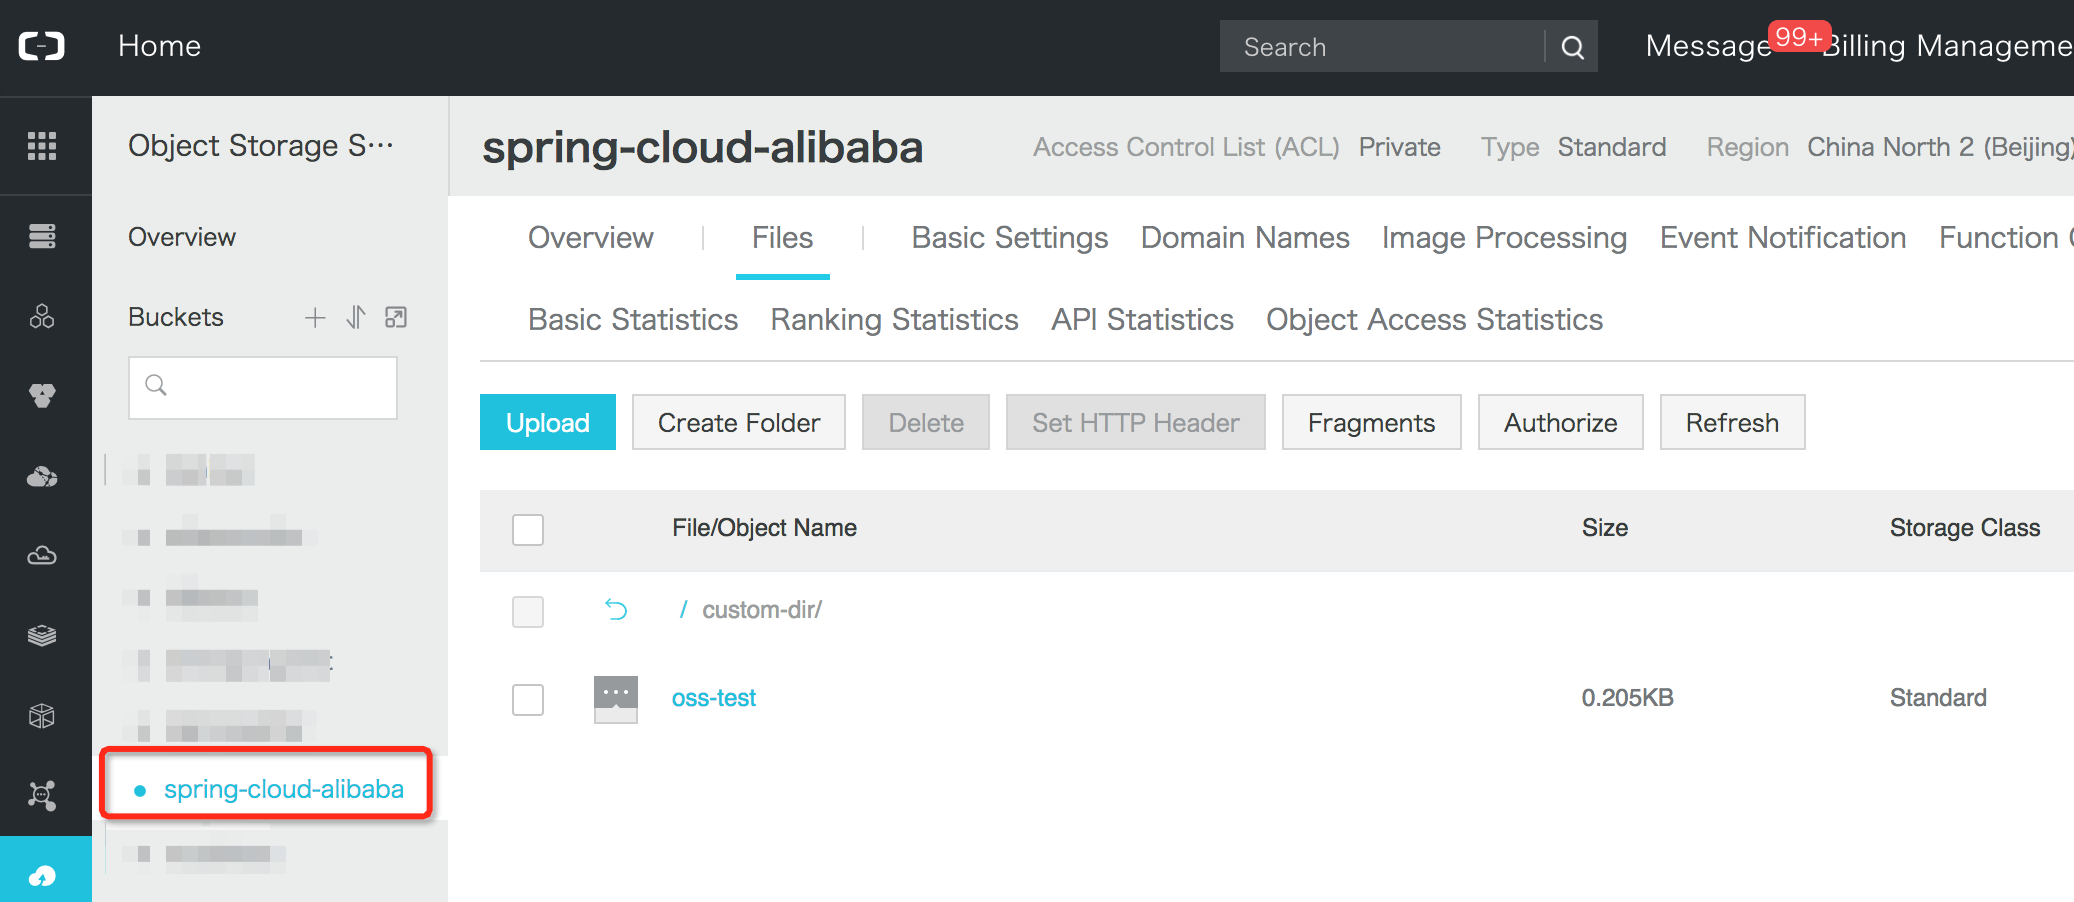Image resolution: width=2074 pixels, height=902 pixels.
Task: Open the oss-test file link
Action: pos(714,698)
